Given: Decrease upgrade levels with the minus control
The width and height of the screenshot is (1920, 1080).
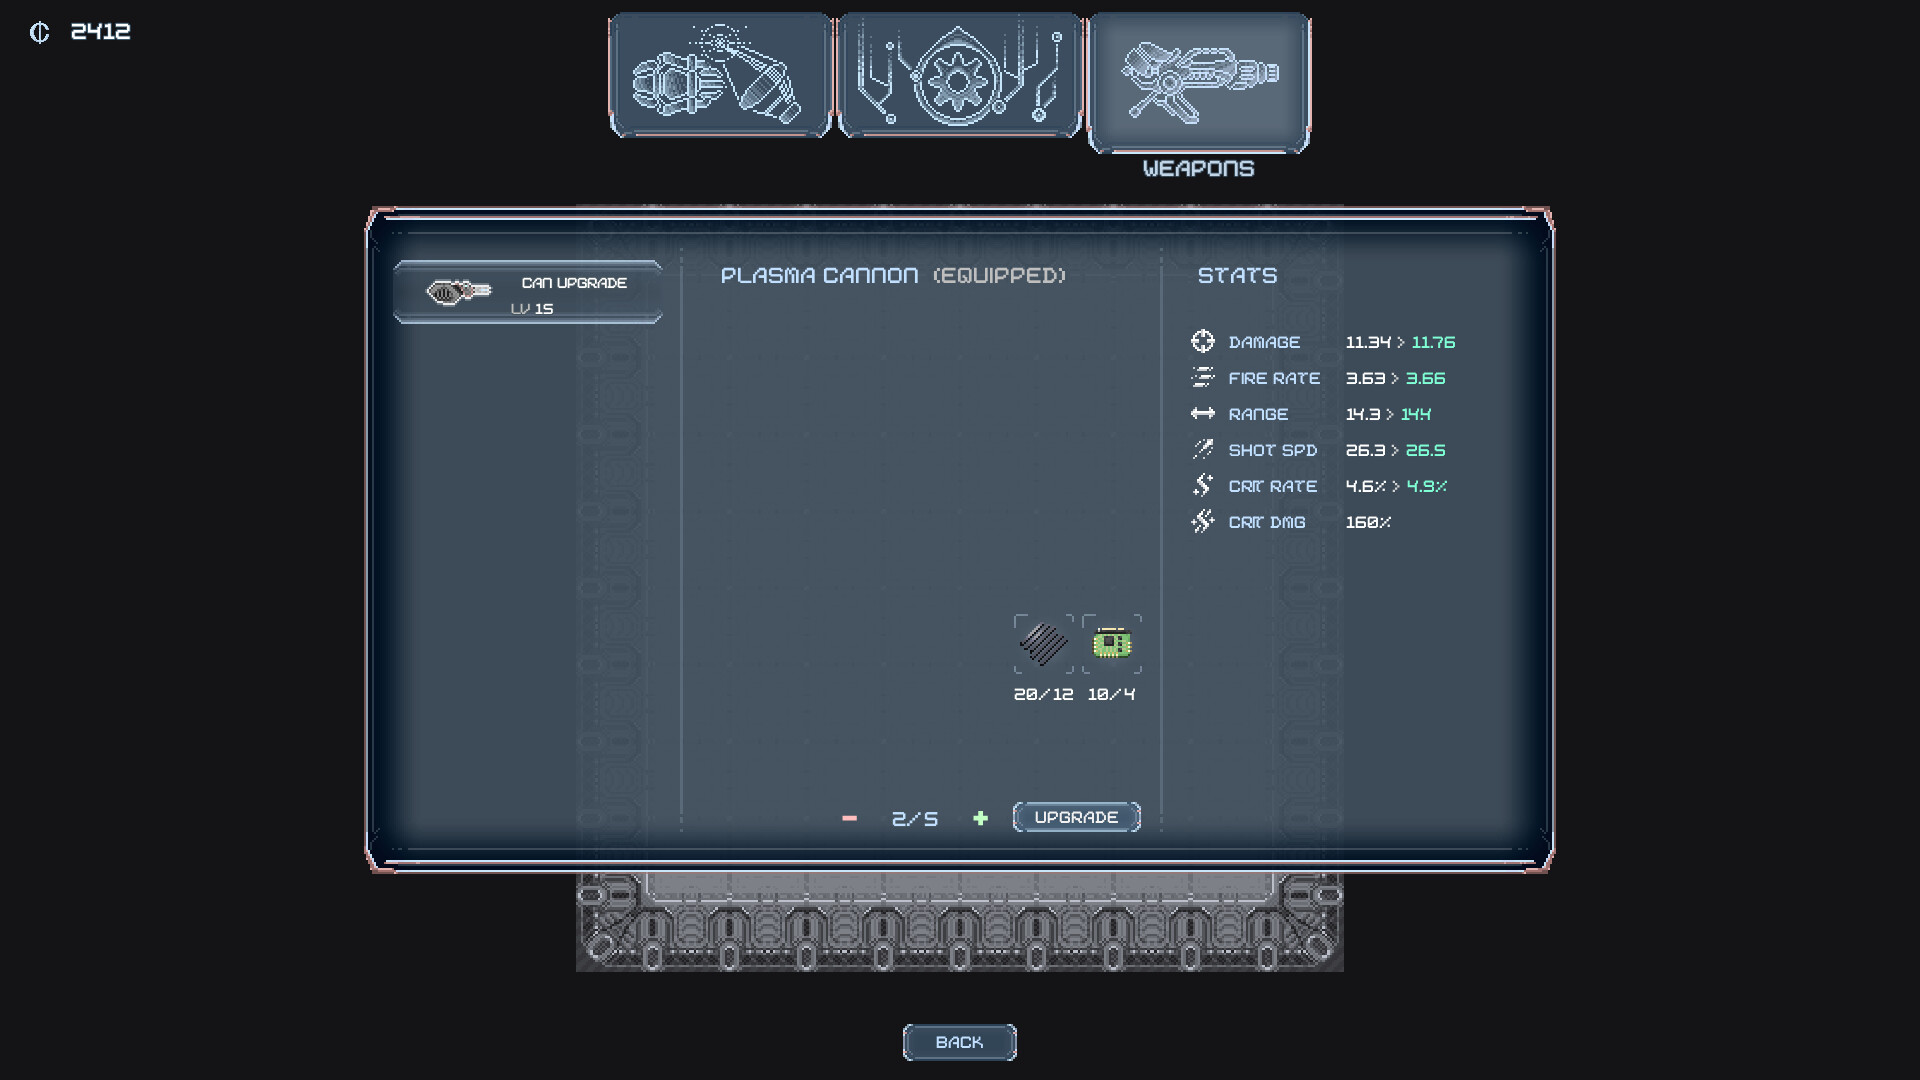Looking at the screenshot, I should 849,817.
